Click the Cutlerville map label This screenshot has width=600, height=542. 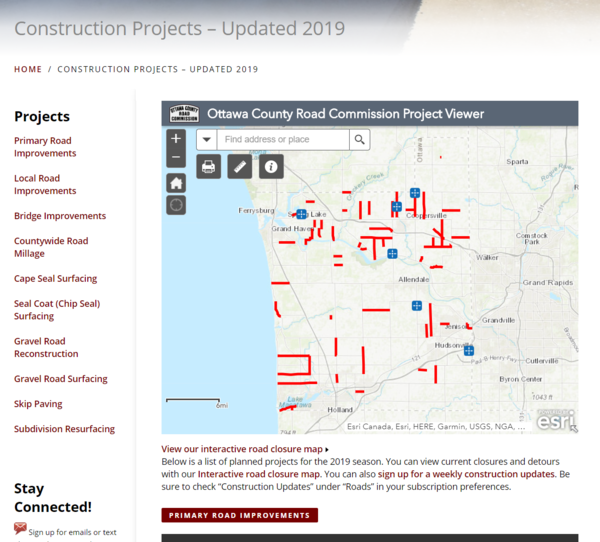coord(541,361)
